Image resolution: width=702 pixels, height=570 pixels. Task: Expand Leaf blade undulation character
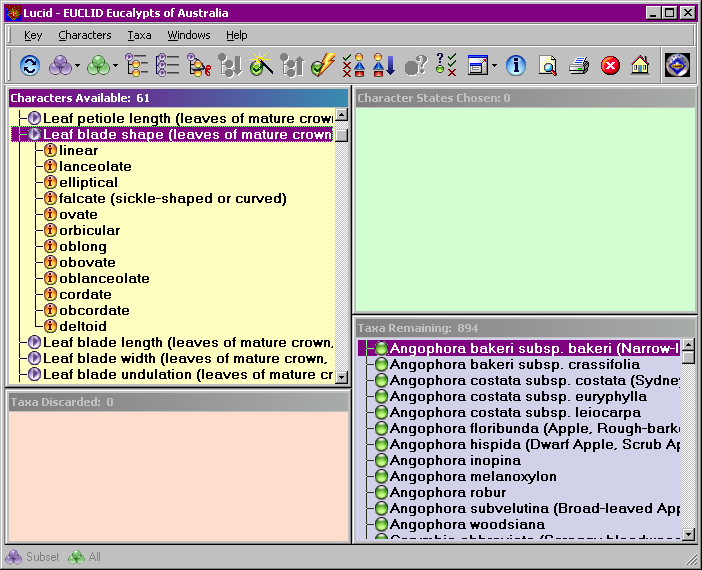point(34,374)
